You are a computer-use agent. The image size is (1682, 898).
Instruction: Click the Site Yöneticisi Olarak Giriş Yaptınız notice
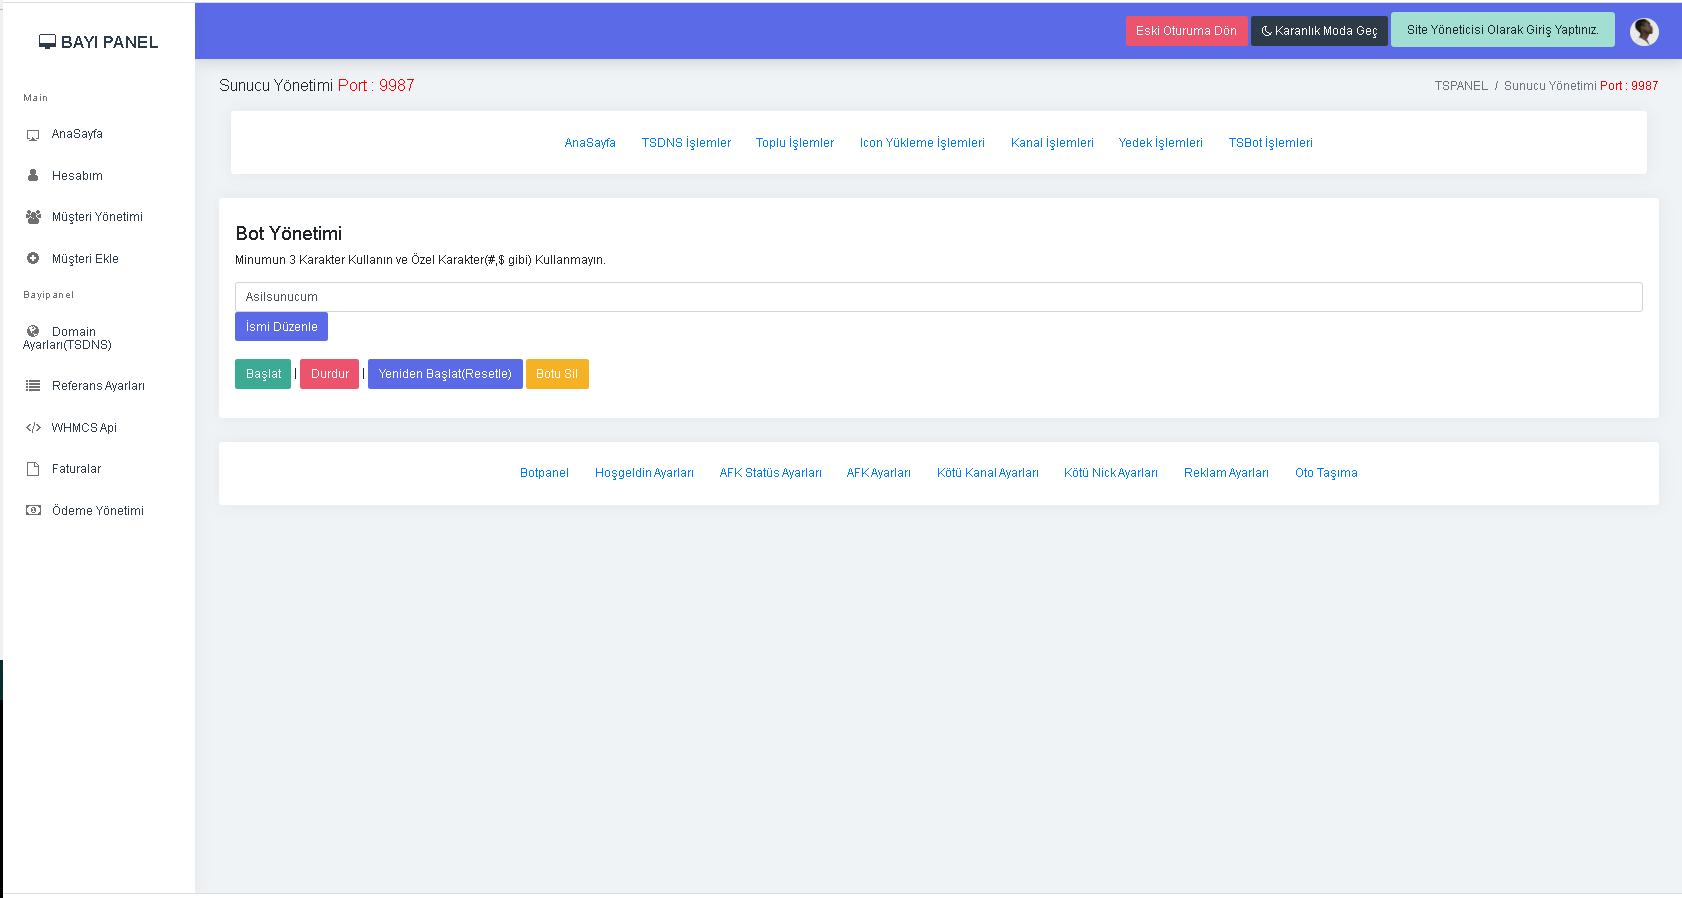1502,30
